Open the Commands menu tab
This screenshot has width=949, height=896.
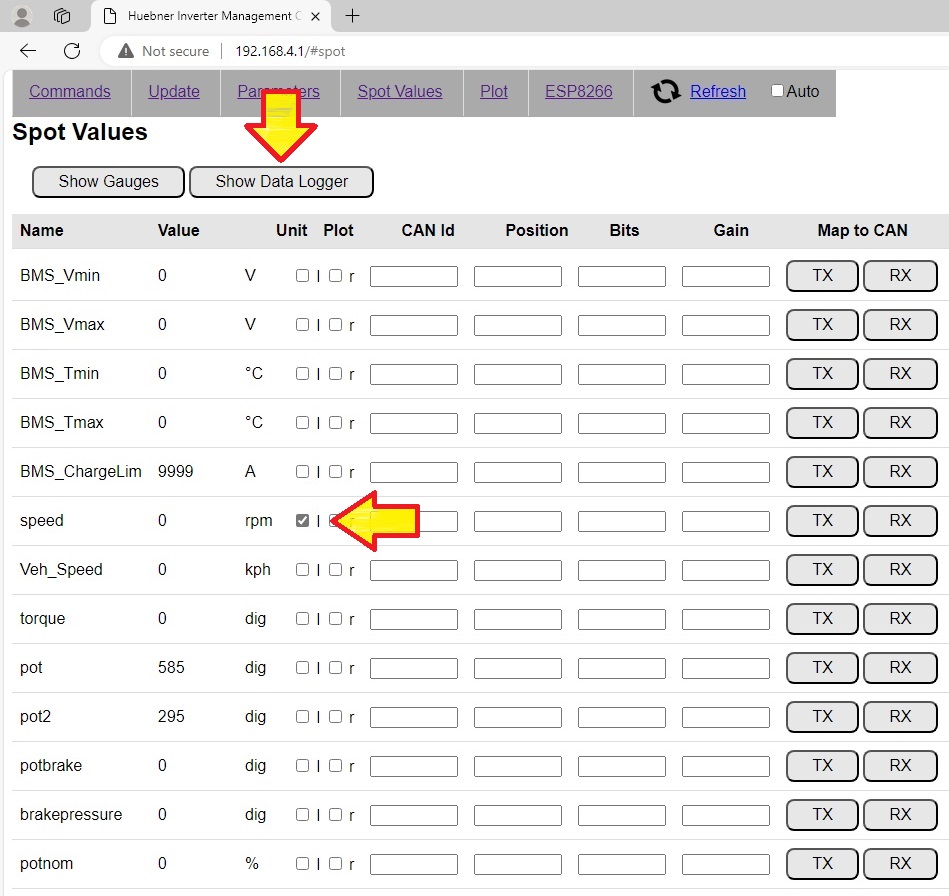tap(70, 91)
